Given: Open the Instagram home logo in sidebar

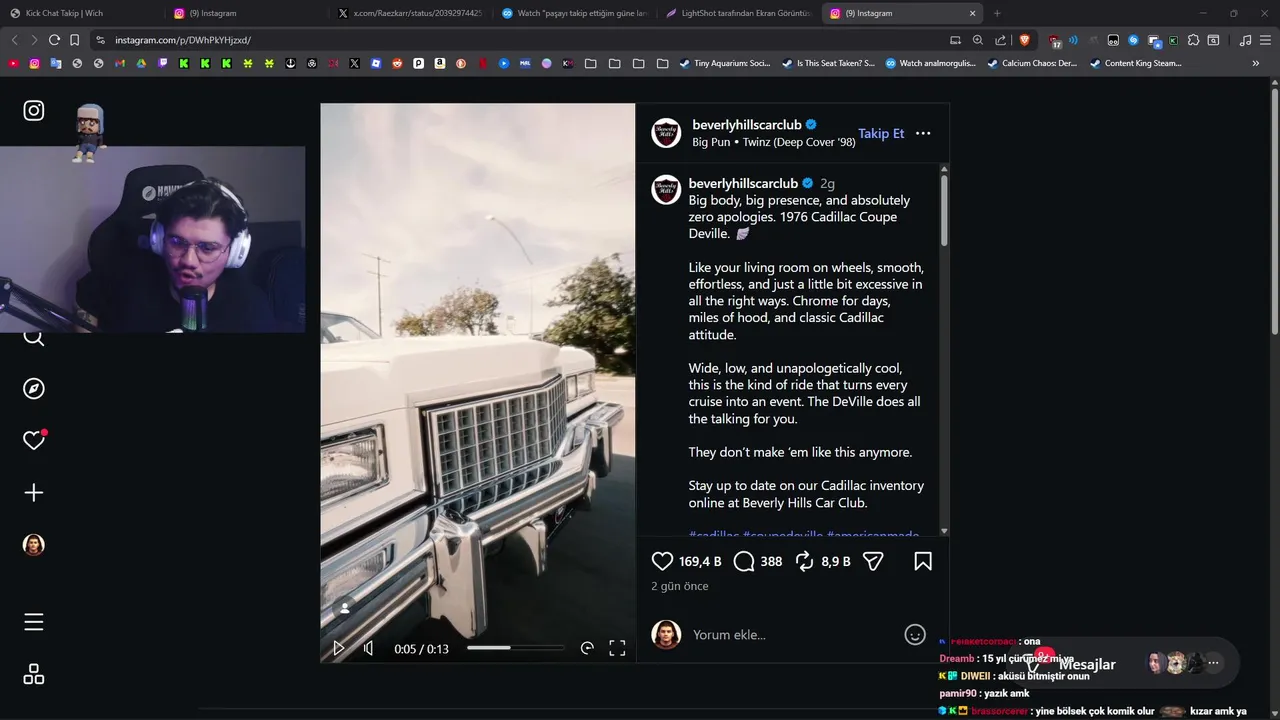Looking at the screenshot, I should coord(34,111).
